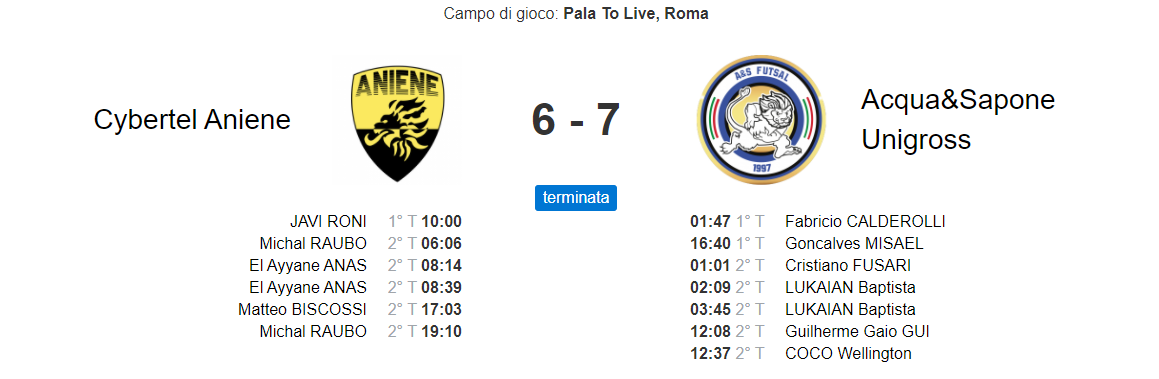Select scorer JAVI RONI
The width and height of the screenshot is (1159, 379).
coord(328,222)
